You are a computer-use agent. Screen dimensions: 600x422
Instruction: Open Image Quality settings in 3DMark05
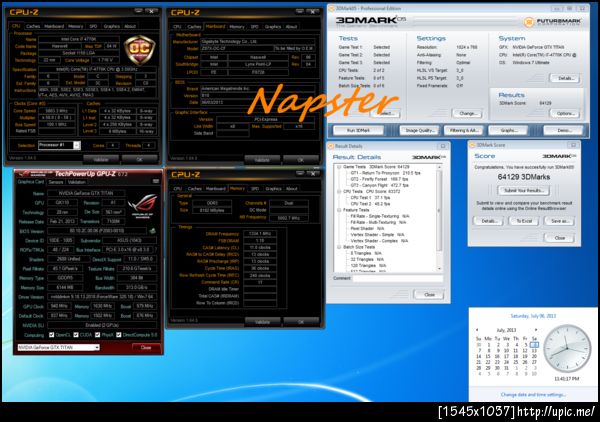(x=420, y=130)
